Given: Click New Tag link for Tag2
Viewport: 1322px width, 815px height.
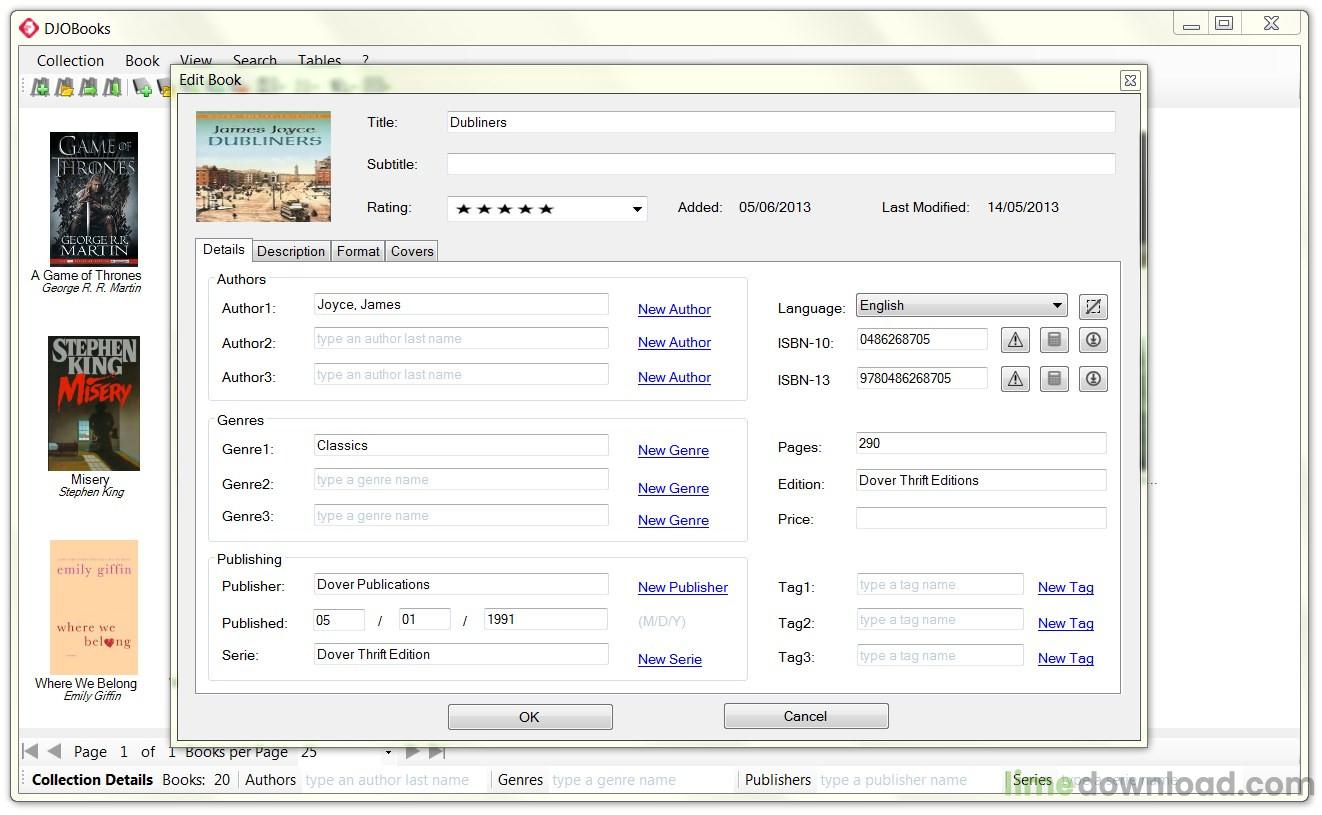Looking at the screenshot, I should 1066,623.
